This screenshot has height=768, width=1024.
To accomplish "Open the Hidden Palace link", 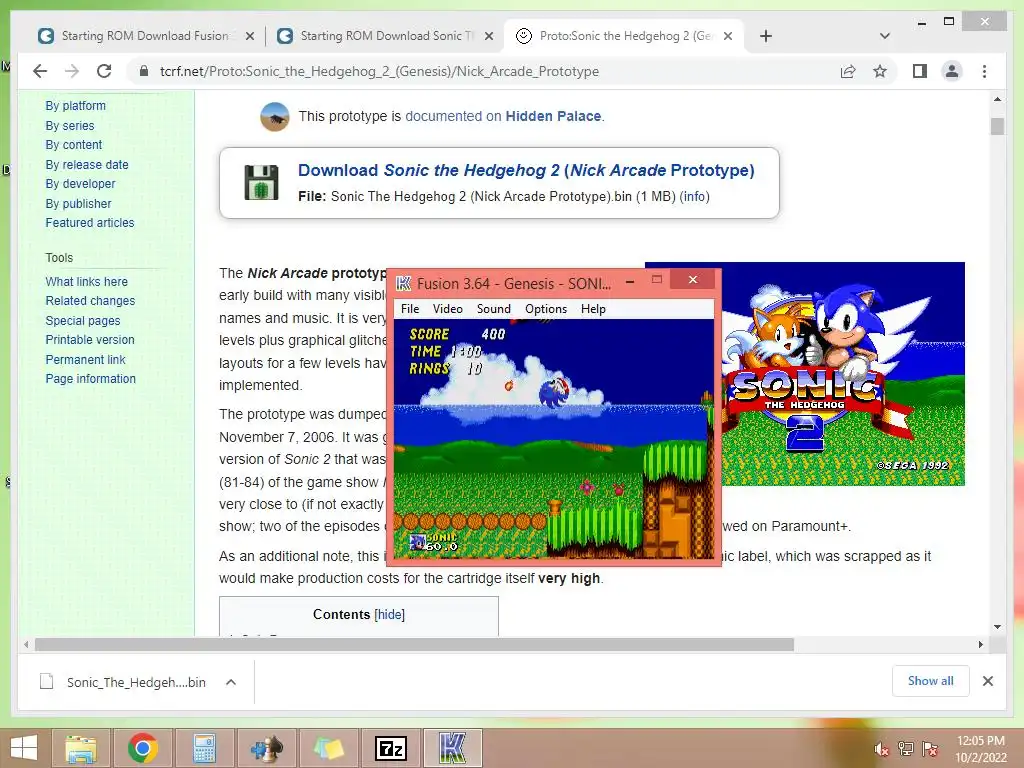I will tap(552, 116).
